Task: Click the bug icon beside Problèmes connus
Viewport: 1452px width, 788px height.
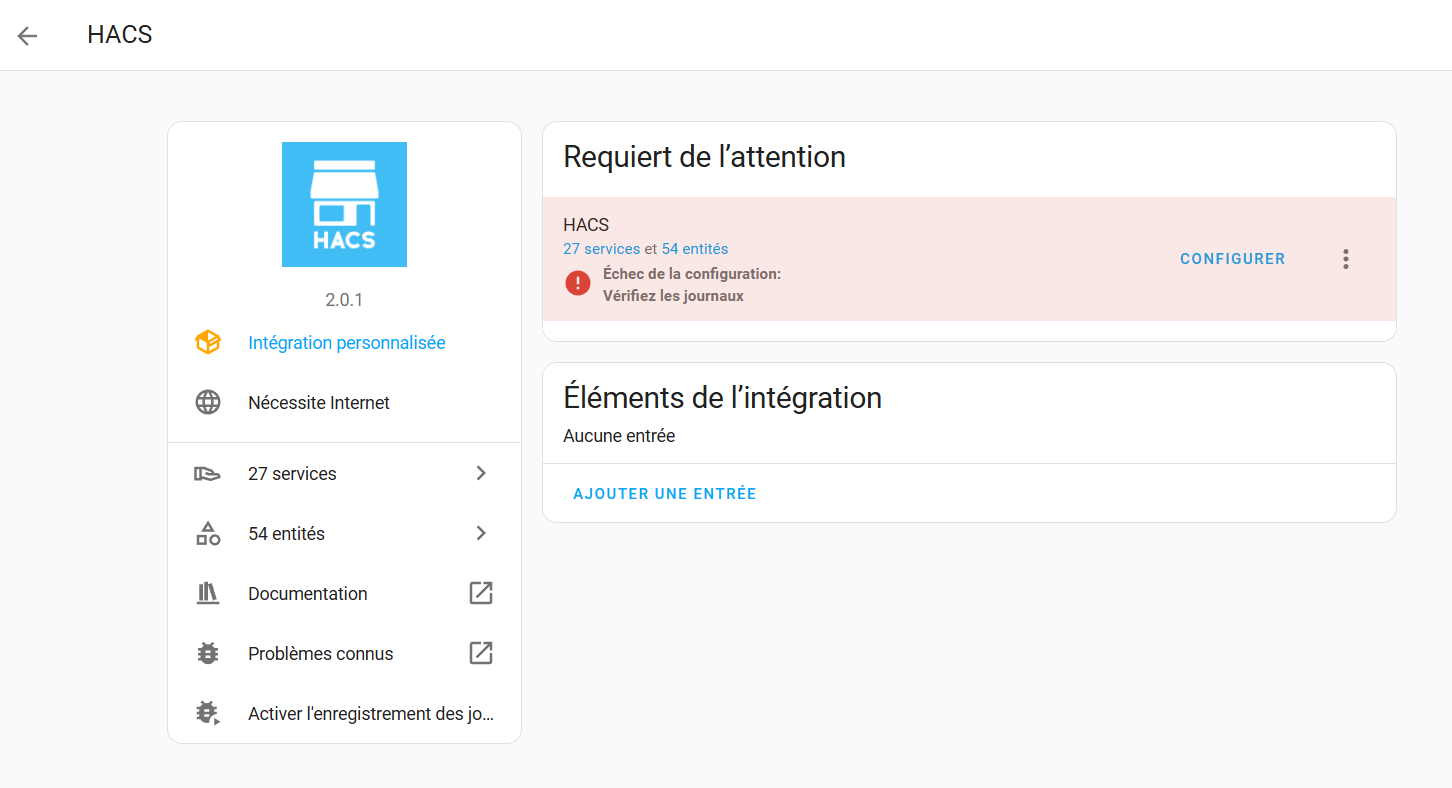Action: (x=207, y=653)
